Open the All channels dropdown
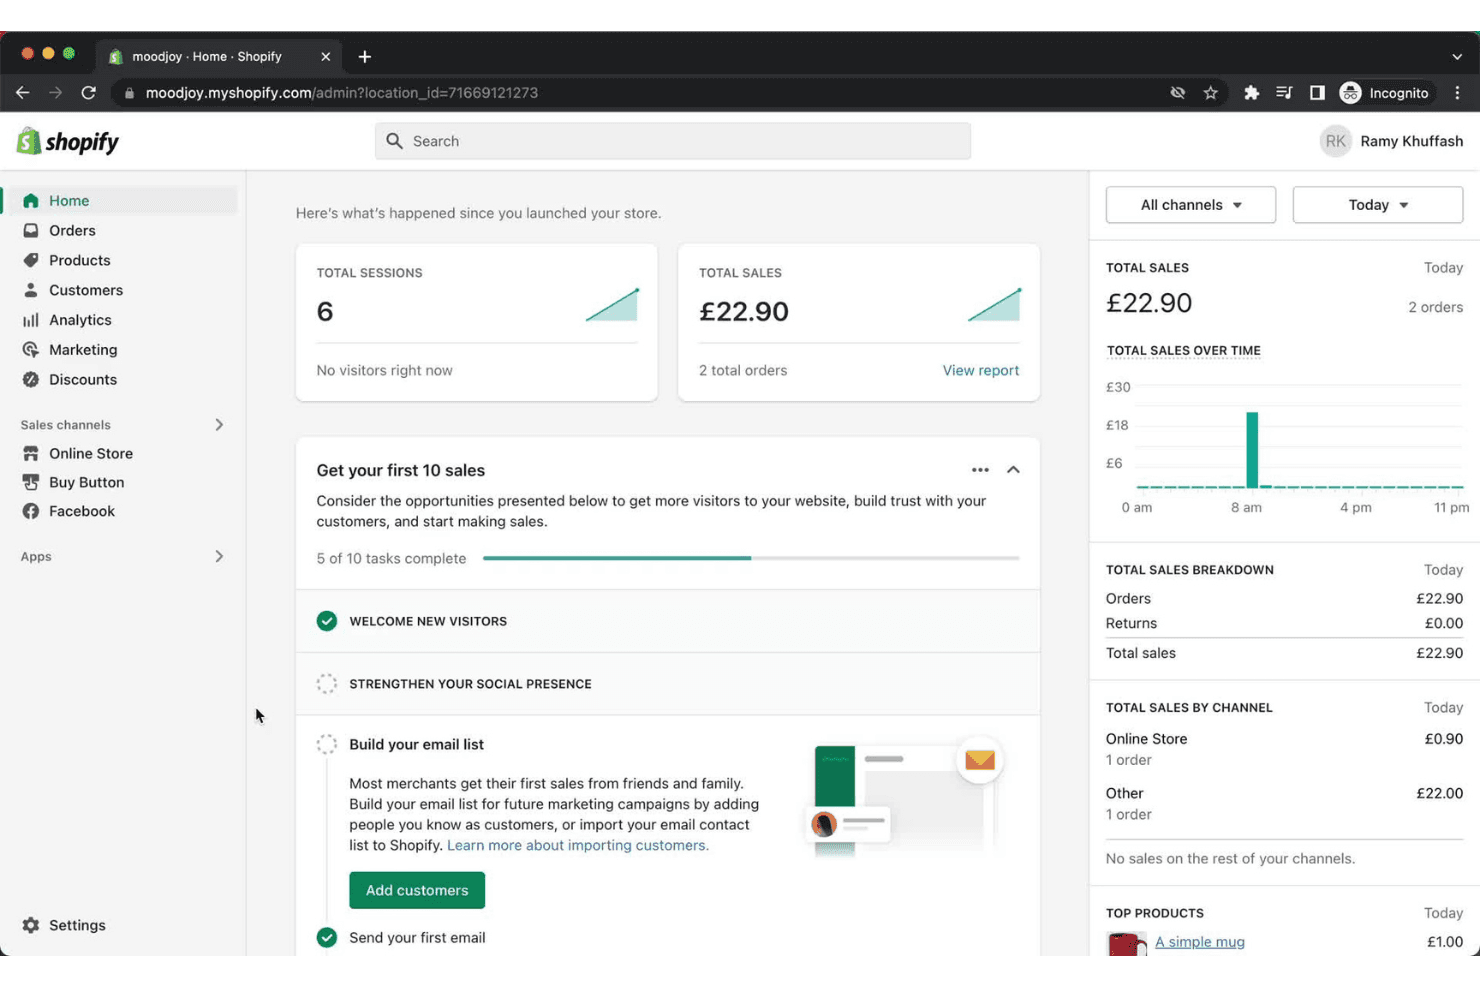Image resolution: width=1480 pixels, height=987 pixels. click(x=1190, y=205)
